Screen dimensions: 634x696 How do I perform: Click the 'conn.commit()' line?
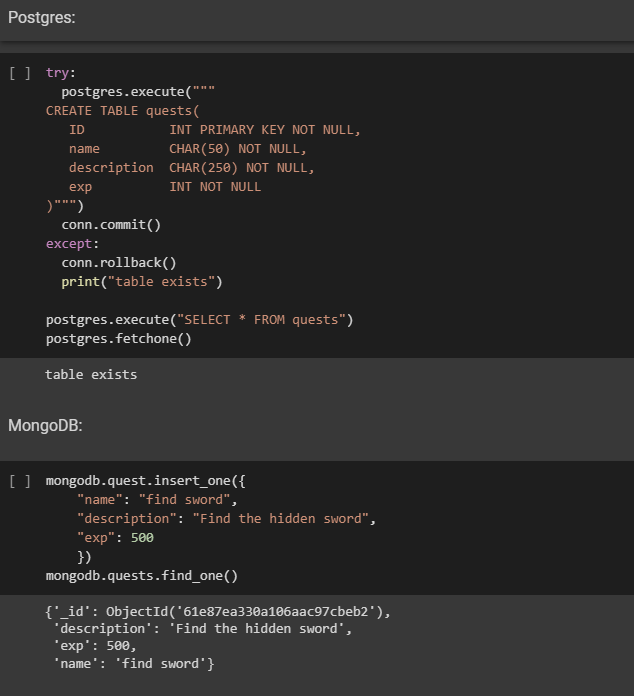click(111, 225)
